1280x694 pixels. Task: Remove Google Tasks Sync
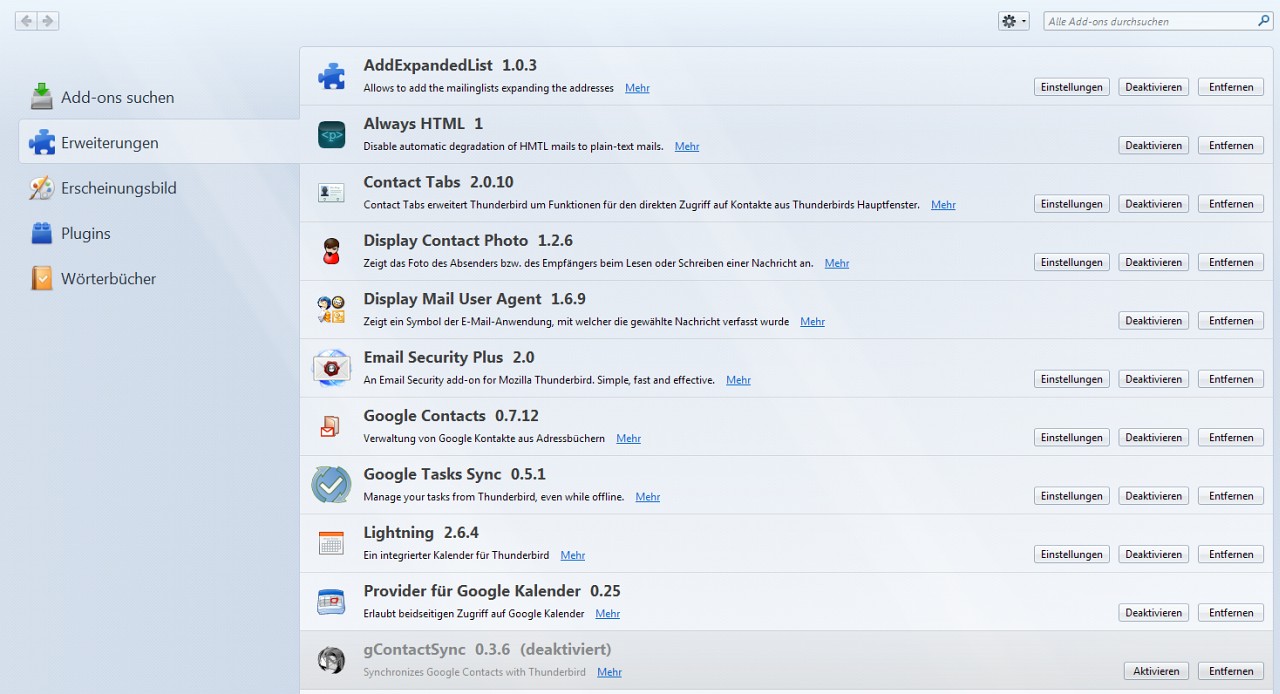1231,496
